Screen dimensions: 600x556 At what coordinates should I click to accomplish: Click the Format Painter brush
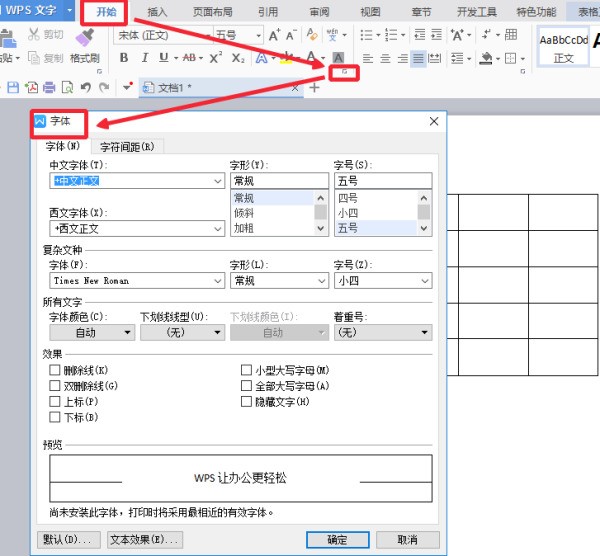85,37
